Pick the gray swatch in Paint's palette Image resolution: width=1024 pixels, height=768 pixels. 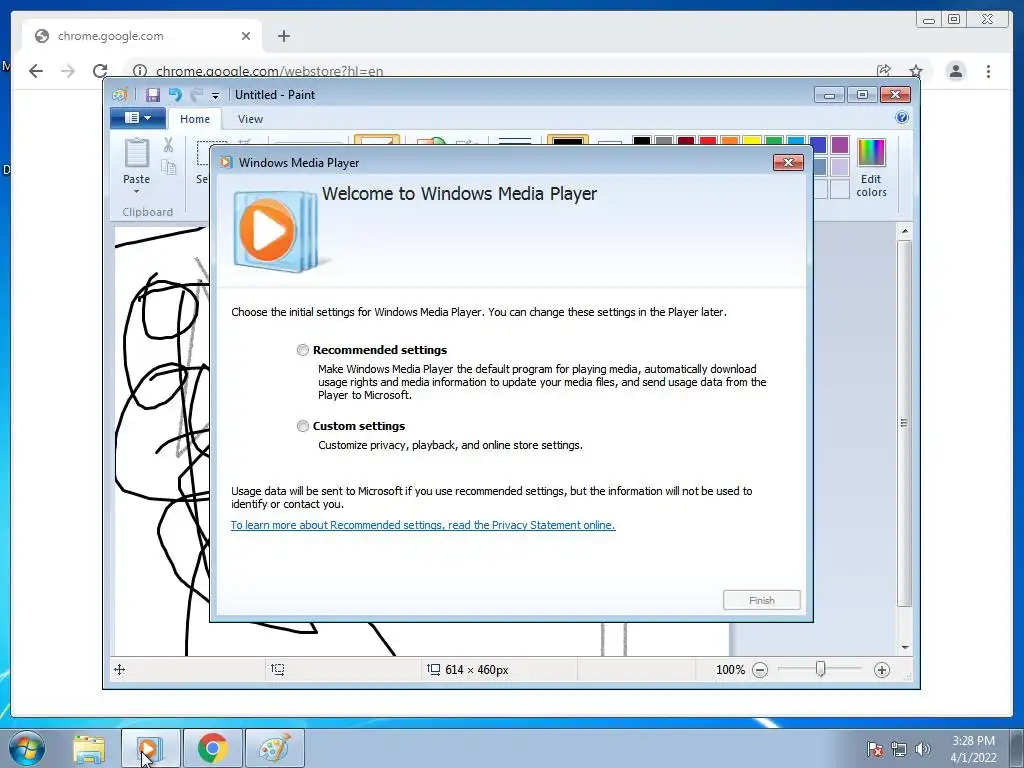(664, 141)
